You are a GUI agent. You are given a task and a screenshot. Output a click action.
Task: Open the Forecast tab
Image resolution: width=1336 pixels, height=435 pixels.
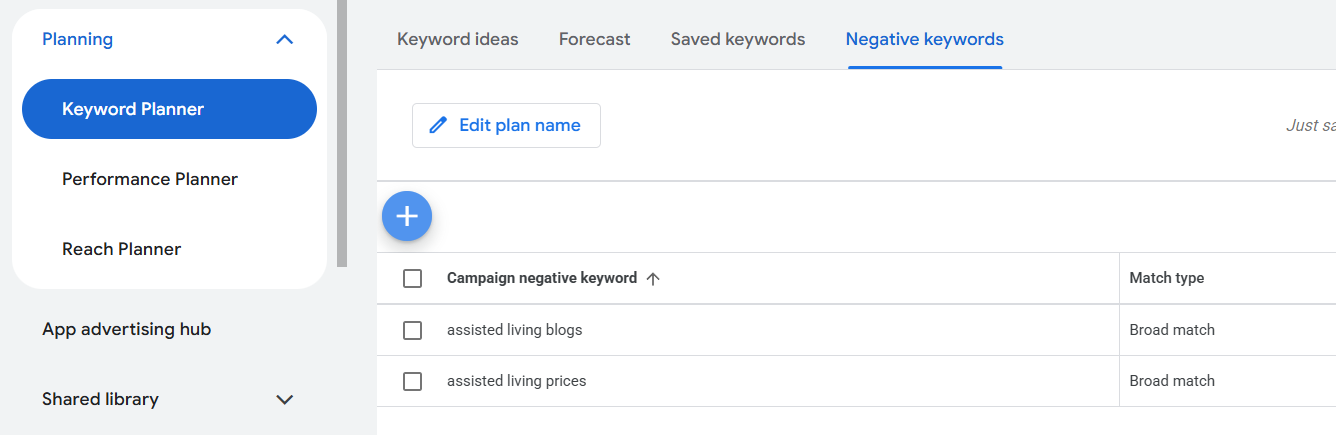coord(594,40)
